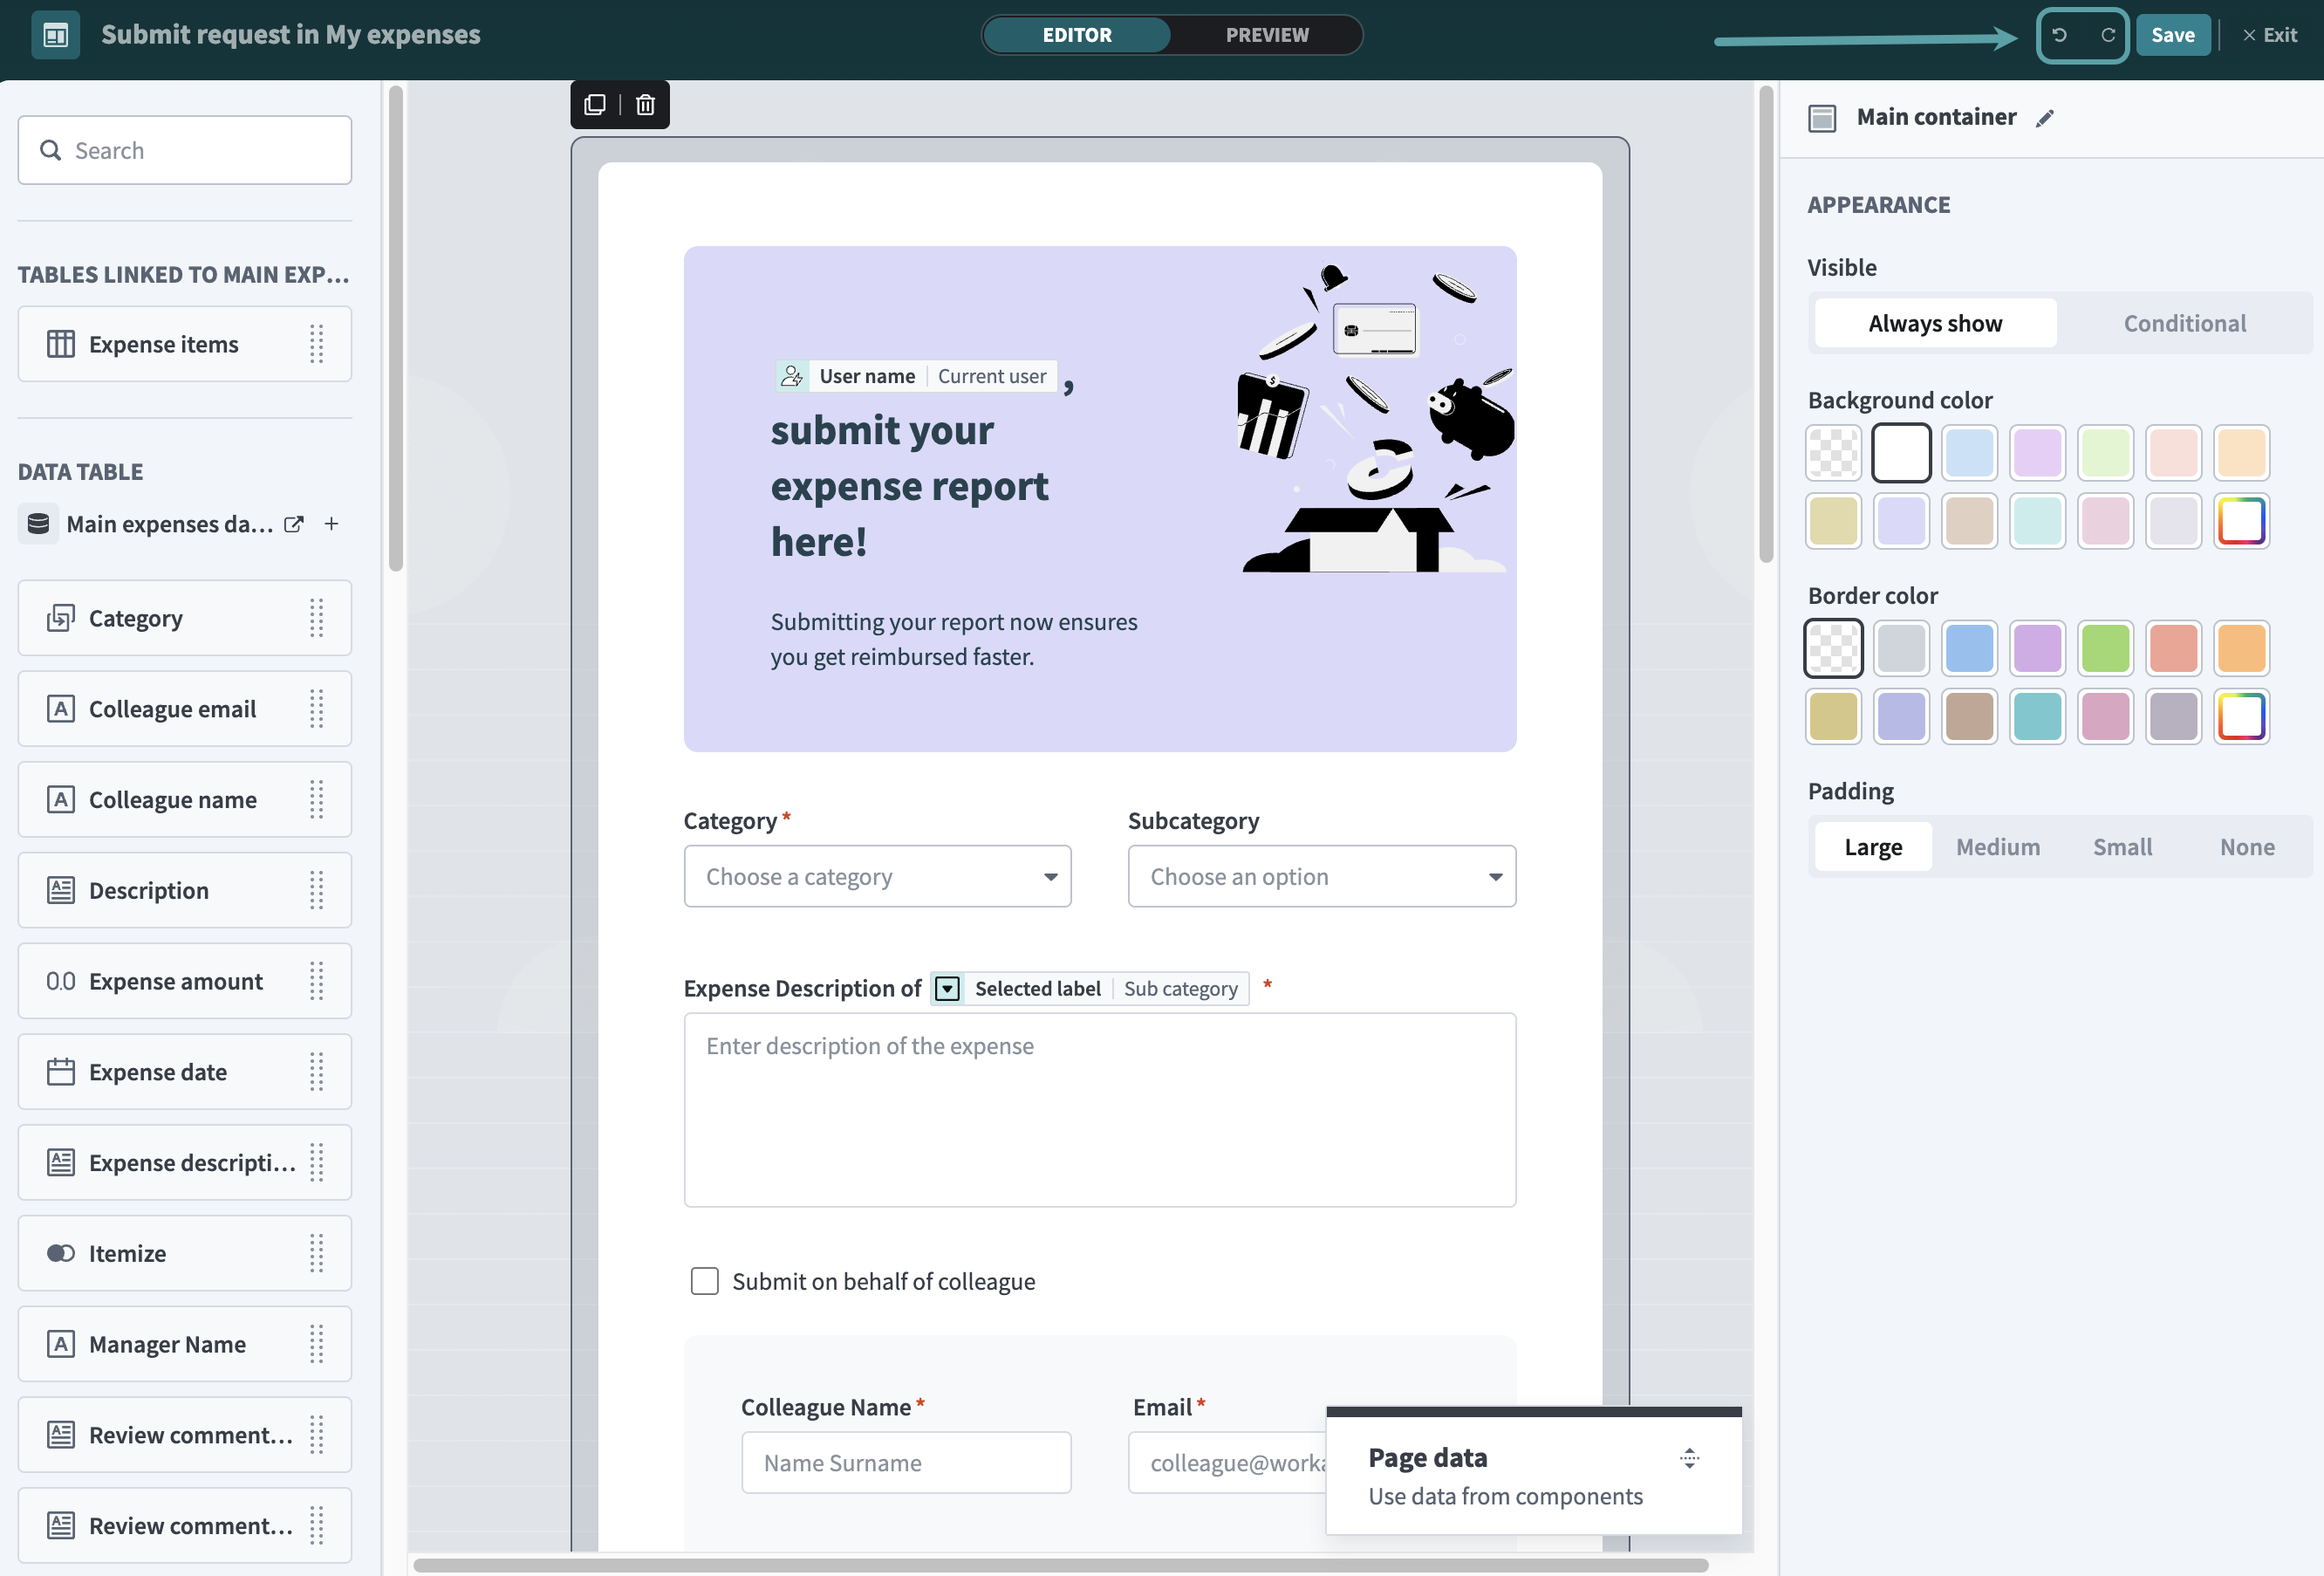Viewport: 2324px width, 1576px height.
Task: Set visibility to Conditional
Action: 2184,323
